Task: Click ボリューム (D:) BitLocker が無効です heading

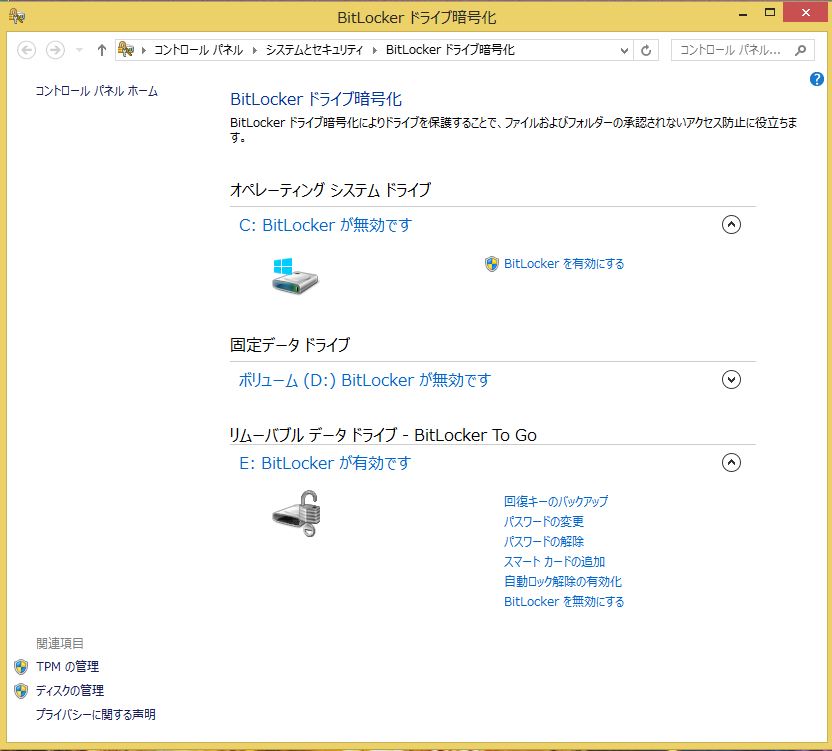Action: [365, 380]
